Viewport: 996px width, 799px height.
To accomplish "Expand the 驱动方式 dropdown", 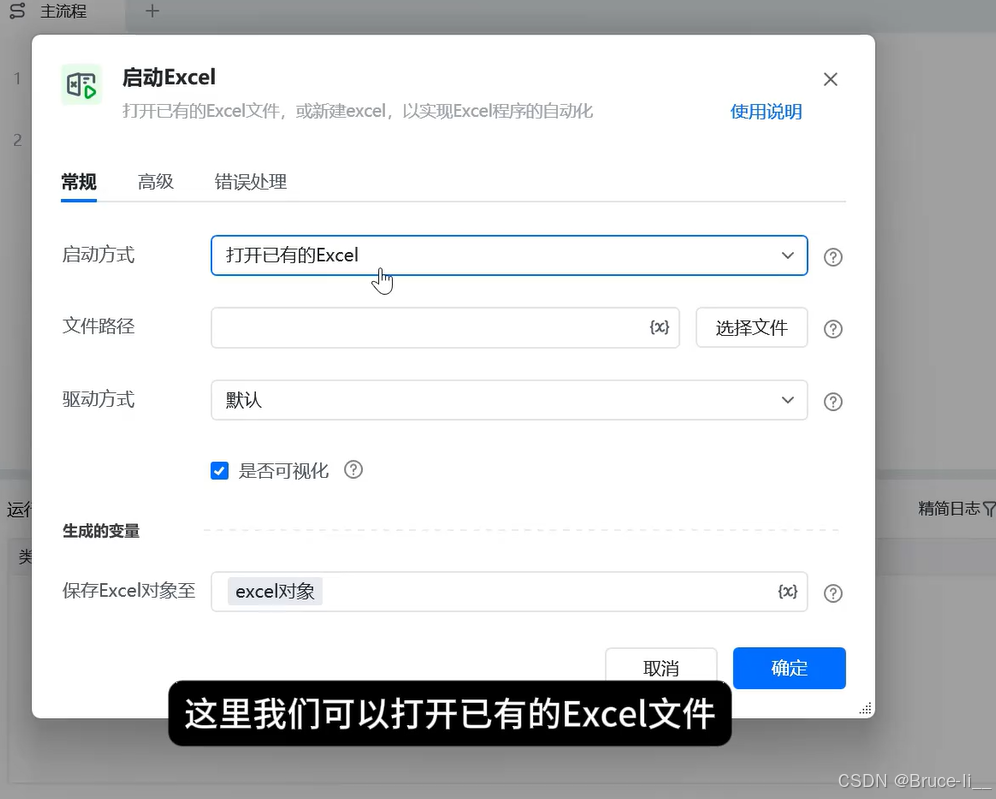I will click(509, 400).
